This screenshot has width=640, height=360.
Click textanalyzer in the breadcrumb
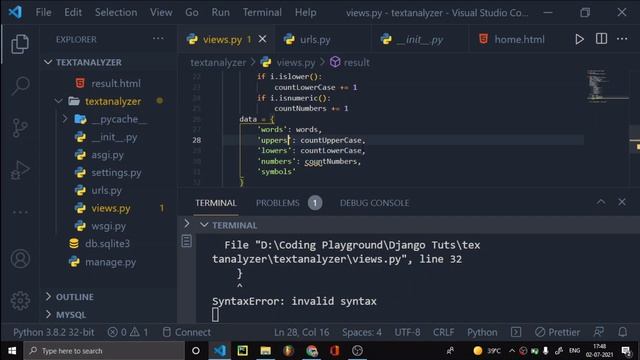point(218,62)
